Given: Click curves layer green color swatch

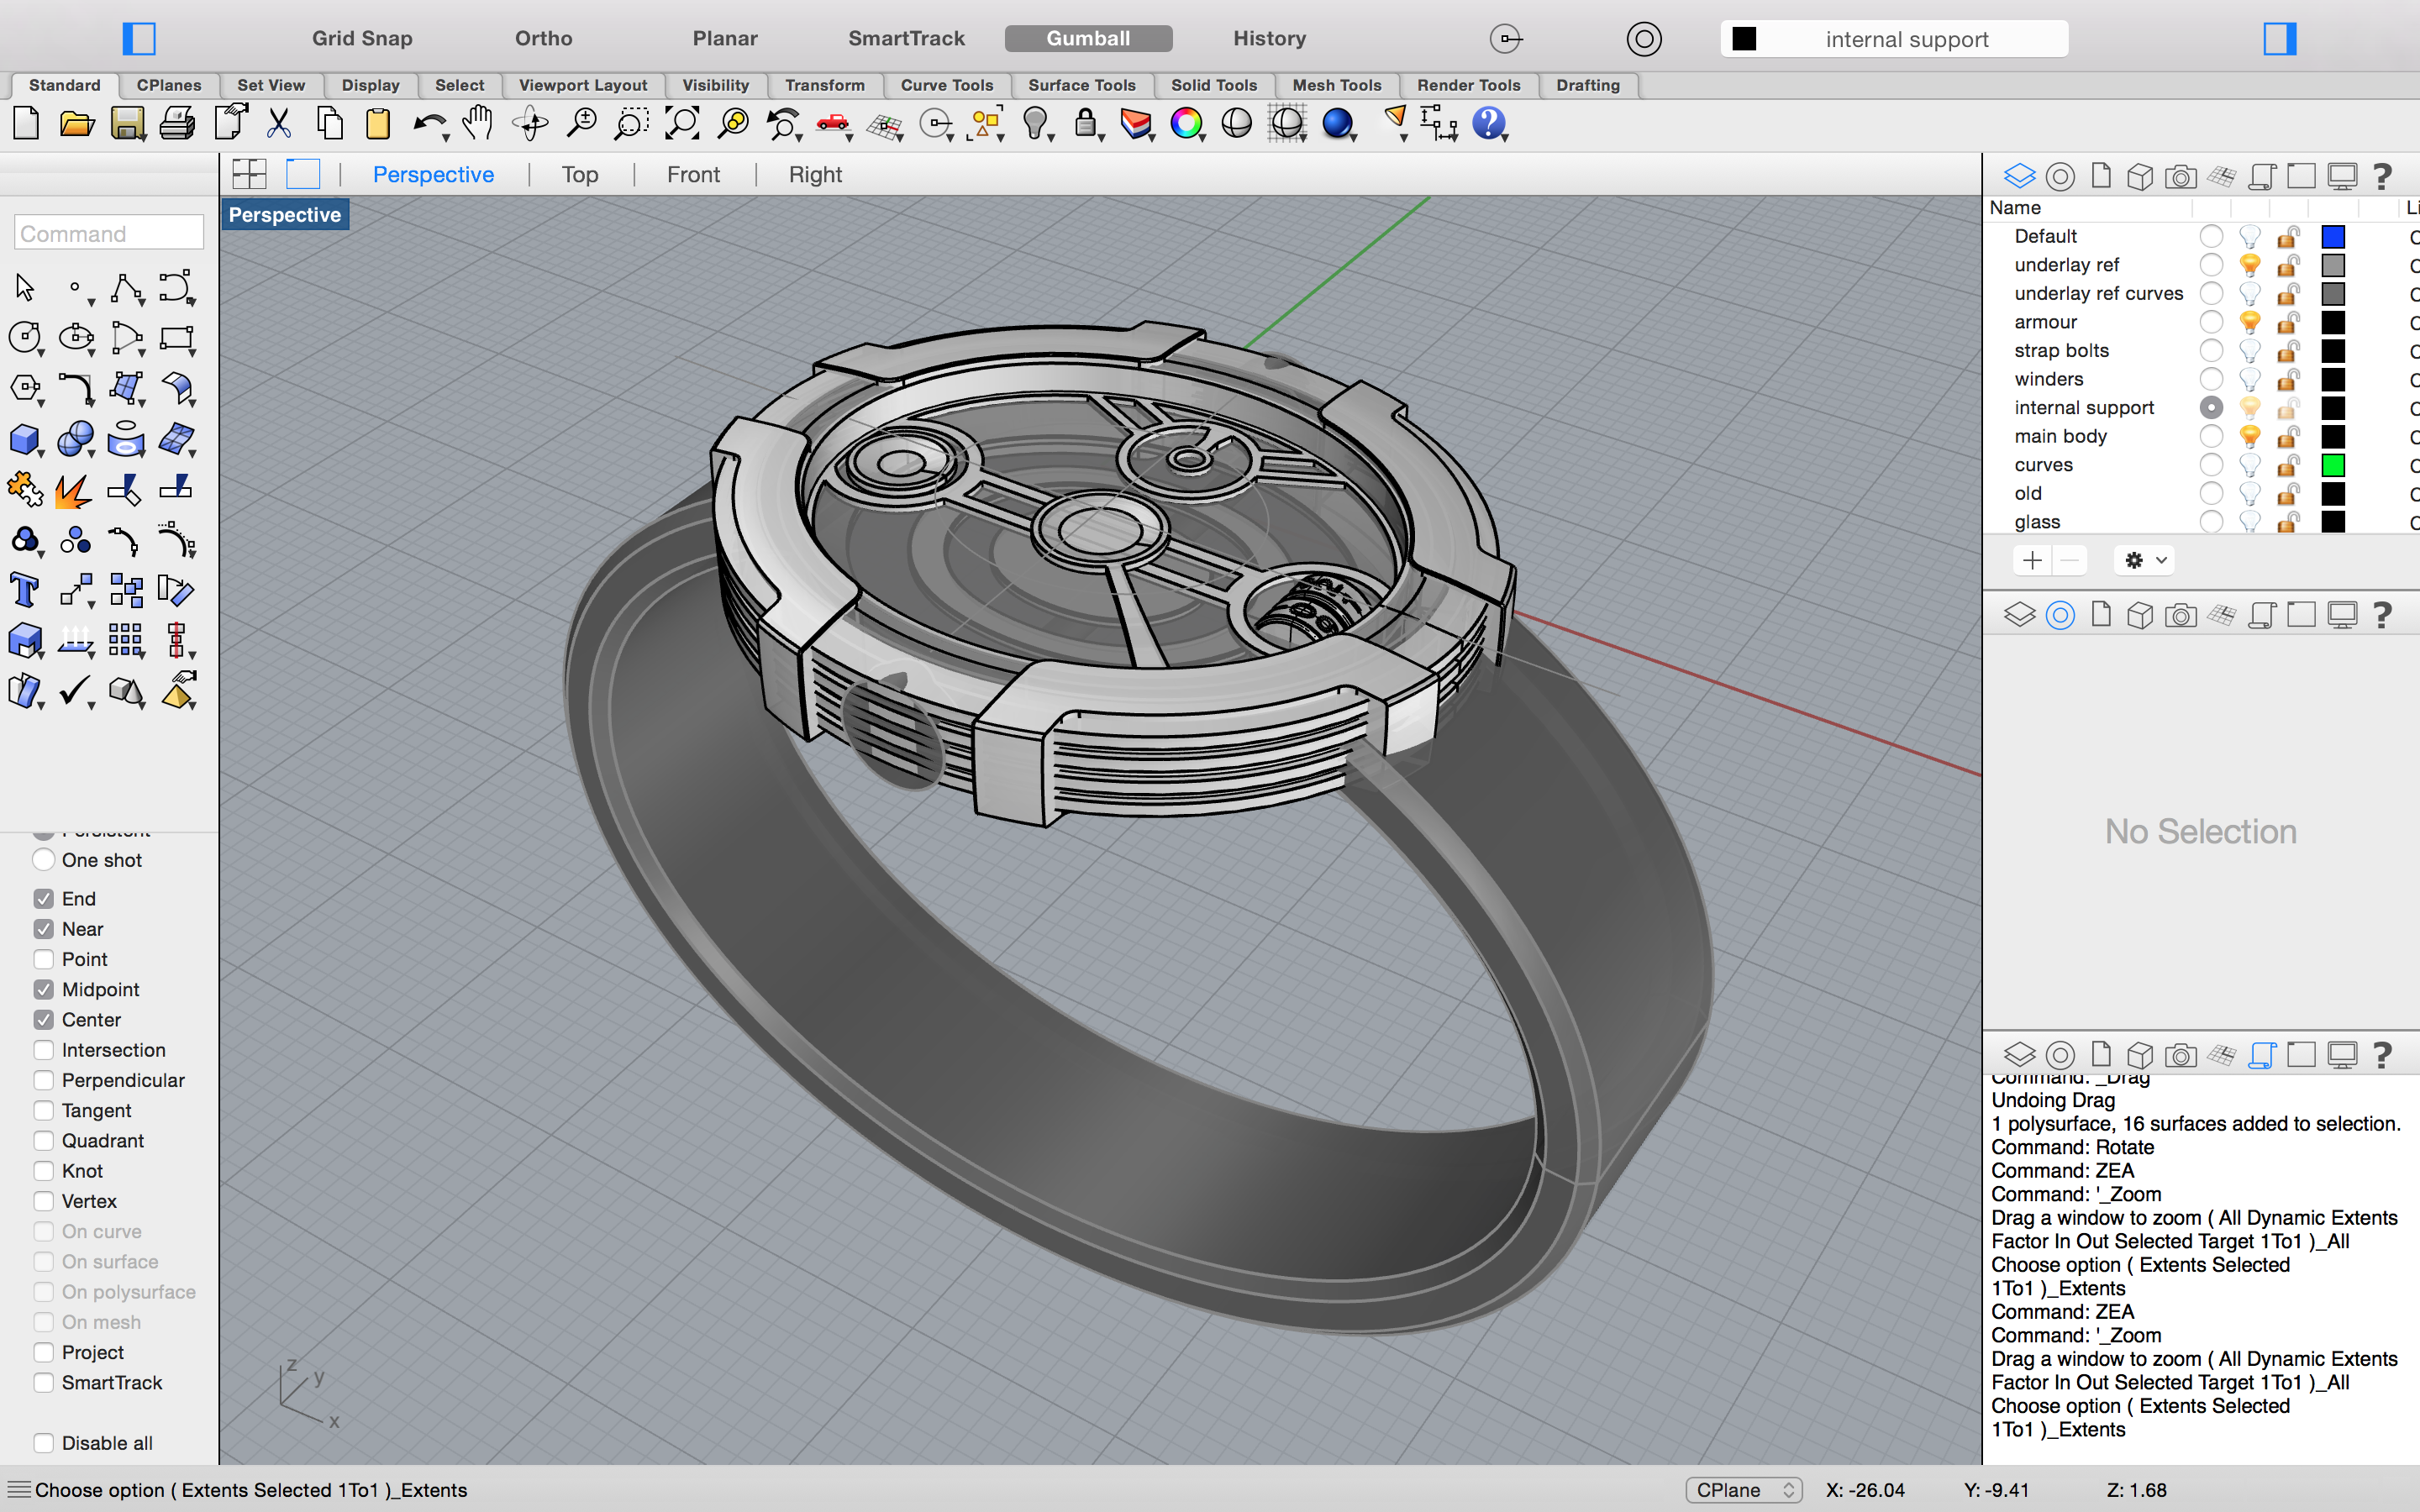Looking at the screenshot, I should 2333,465.
